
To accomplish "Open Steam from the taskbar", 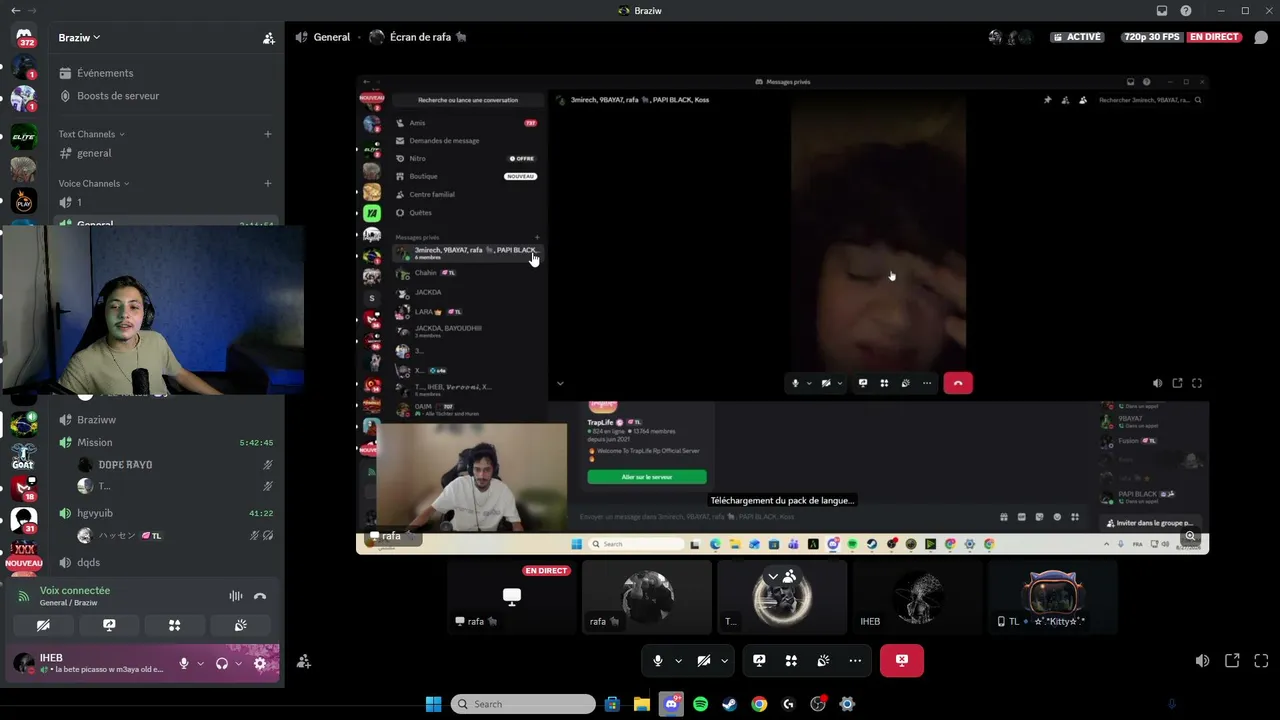I will coord(729,704).
